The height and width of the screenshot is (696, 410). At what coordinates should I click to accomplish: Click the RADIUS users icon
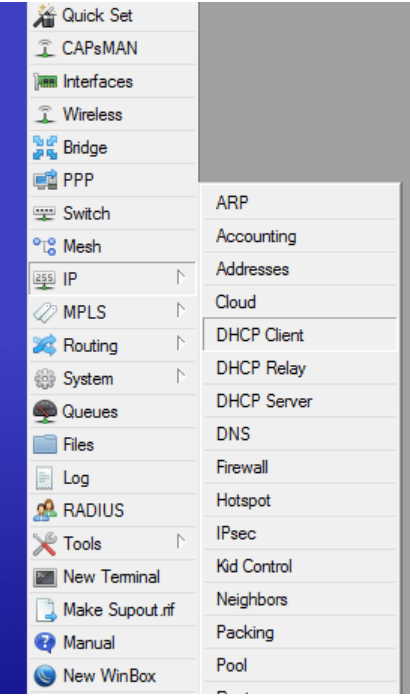[45, 510]
